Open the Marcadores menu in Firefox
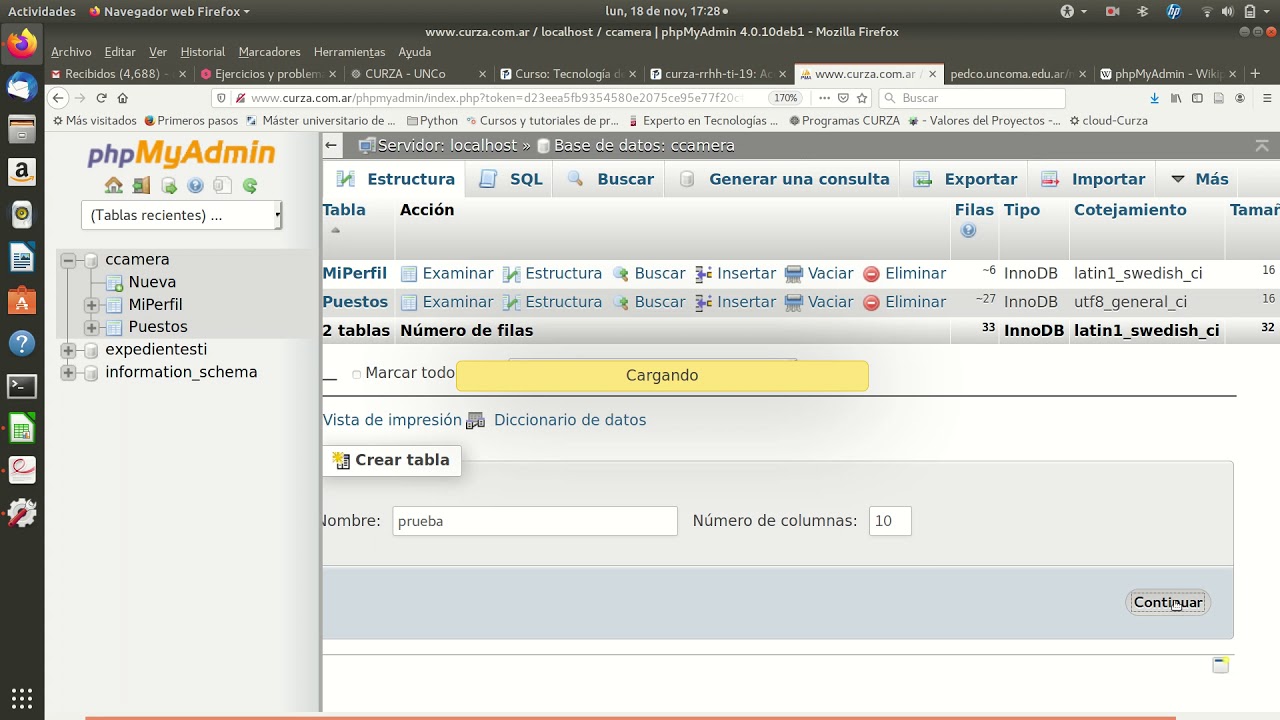Image resolution: width=1280 pixels, height=720 pixels. 269,52
